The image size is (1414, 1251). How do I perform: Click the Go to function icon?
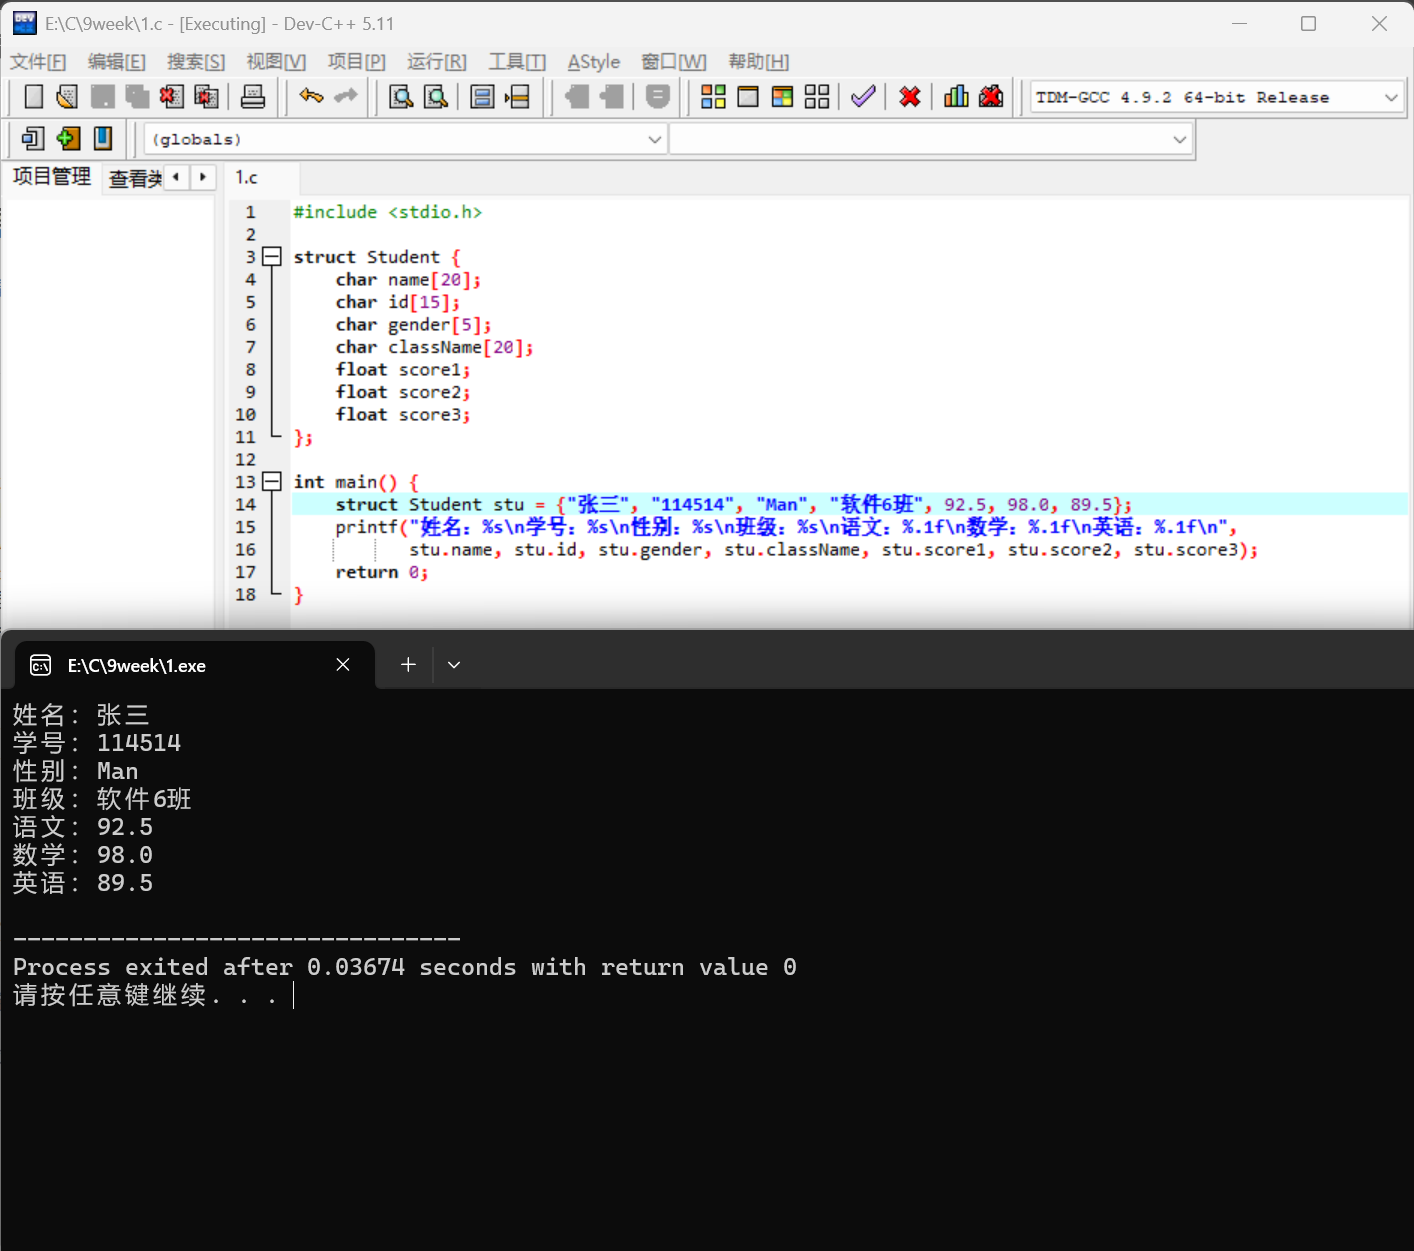pyautogui.click(x=482, y=97)
